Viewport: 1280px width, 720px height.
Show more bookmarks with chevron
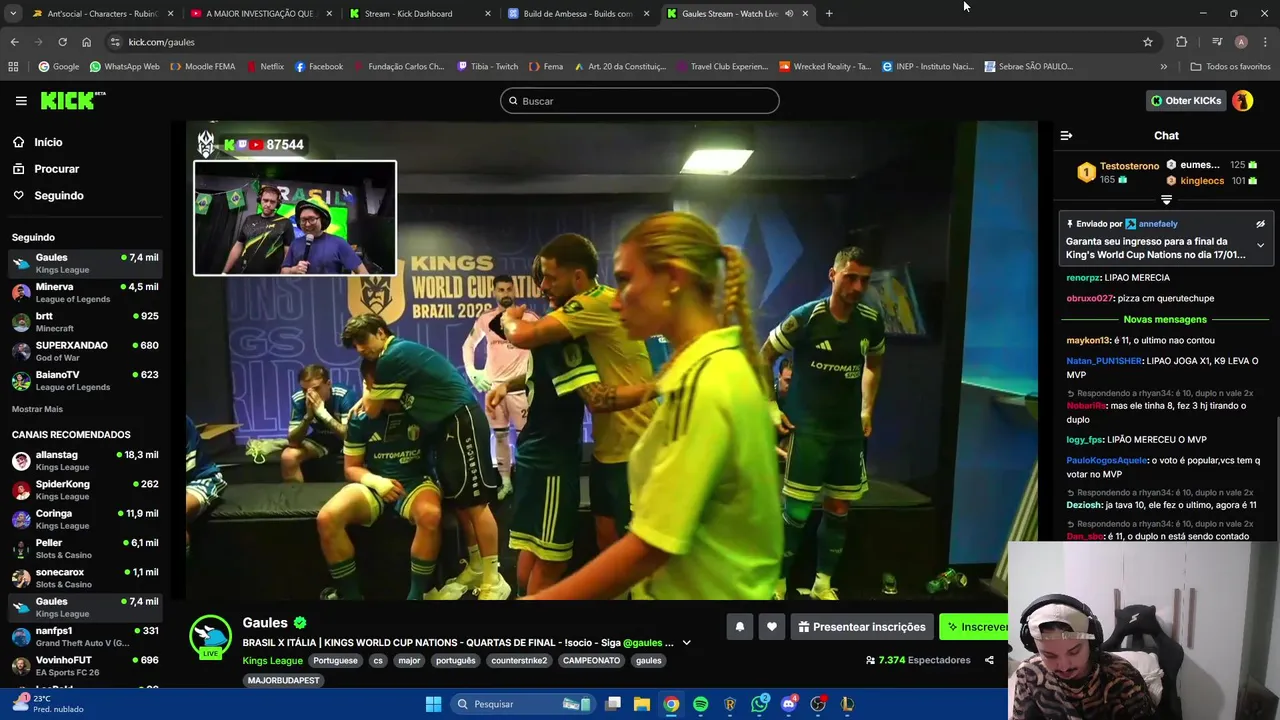point(1163,67)
